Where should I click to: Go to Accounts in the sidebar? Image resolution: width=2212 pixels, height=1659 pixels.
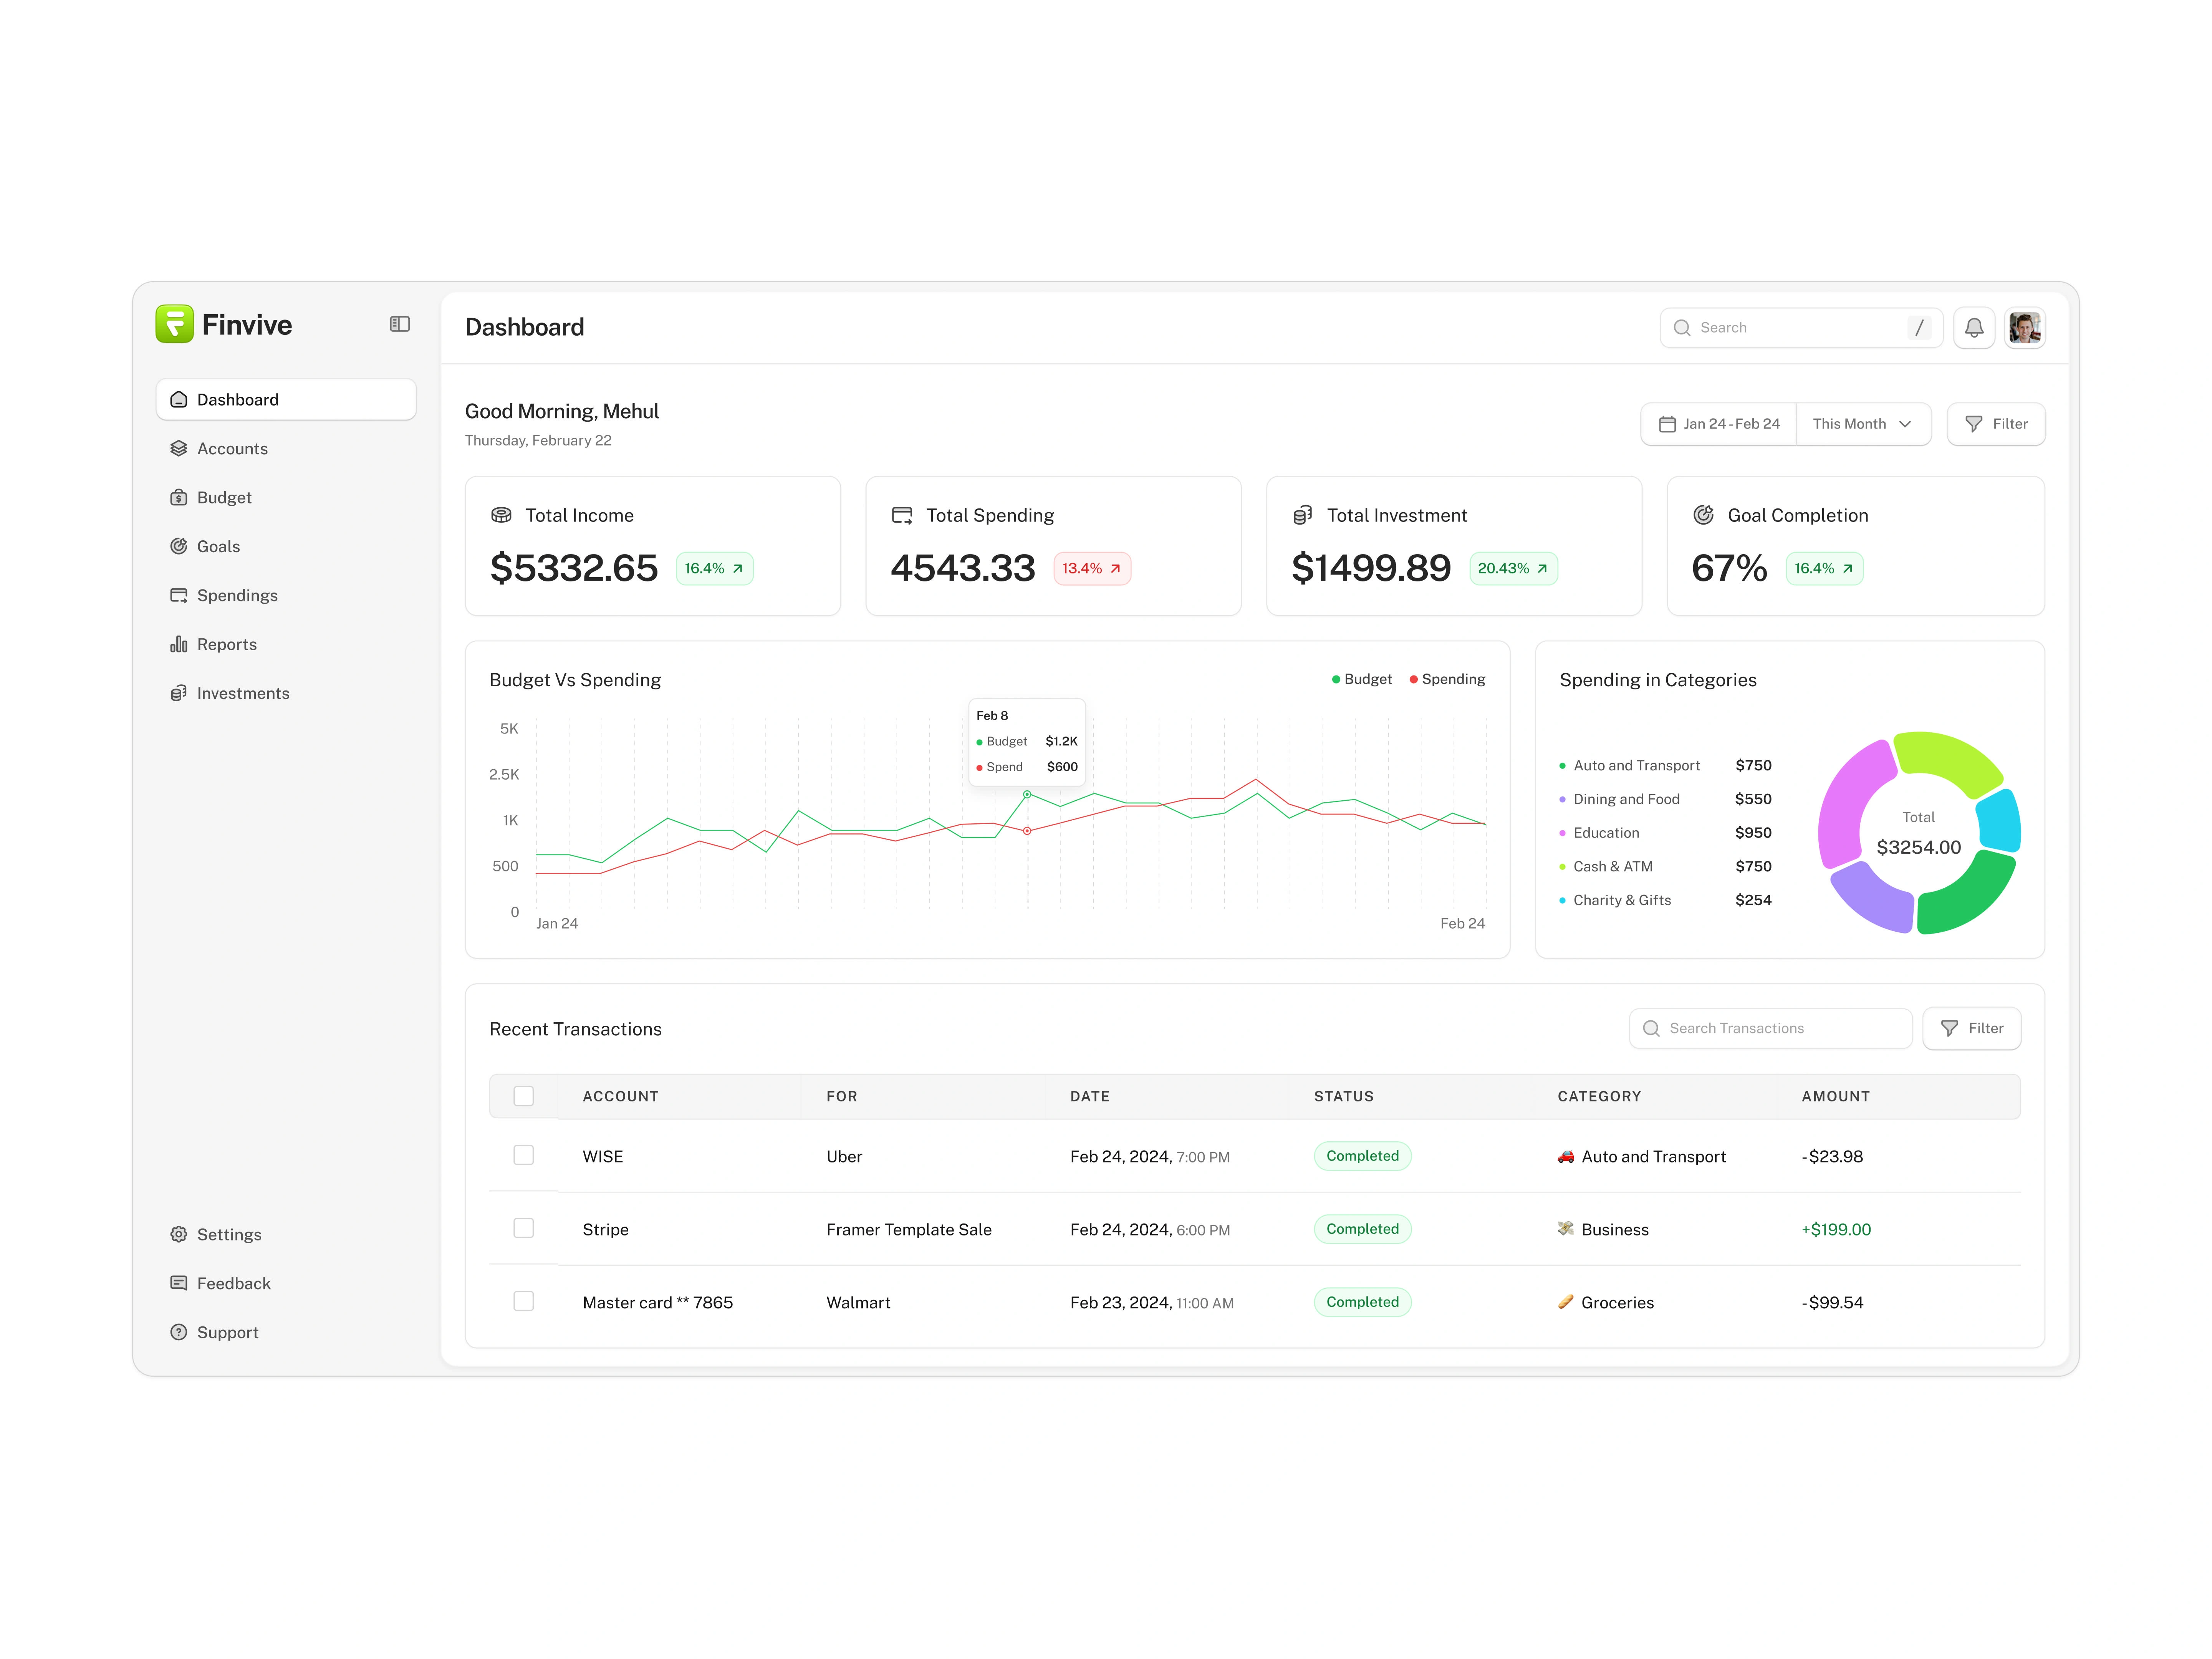(x=286, y=448)
